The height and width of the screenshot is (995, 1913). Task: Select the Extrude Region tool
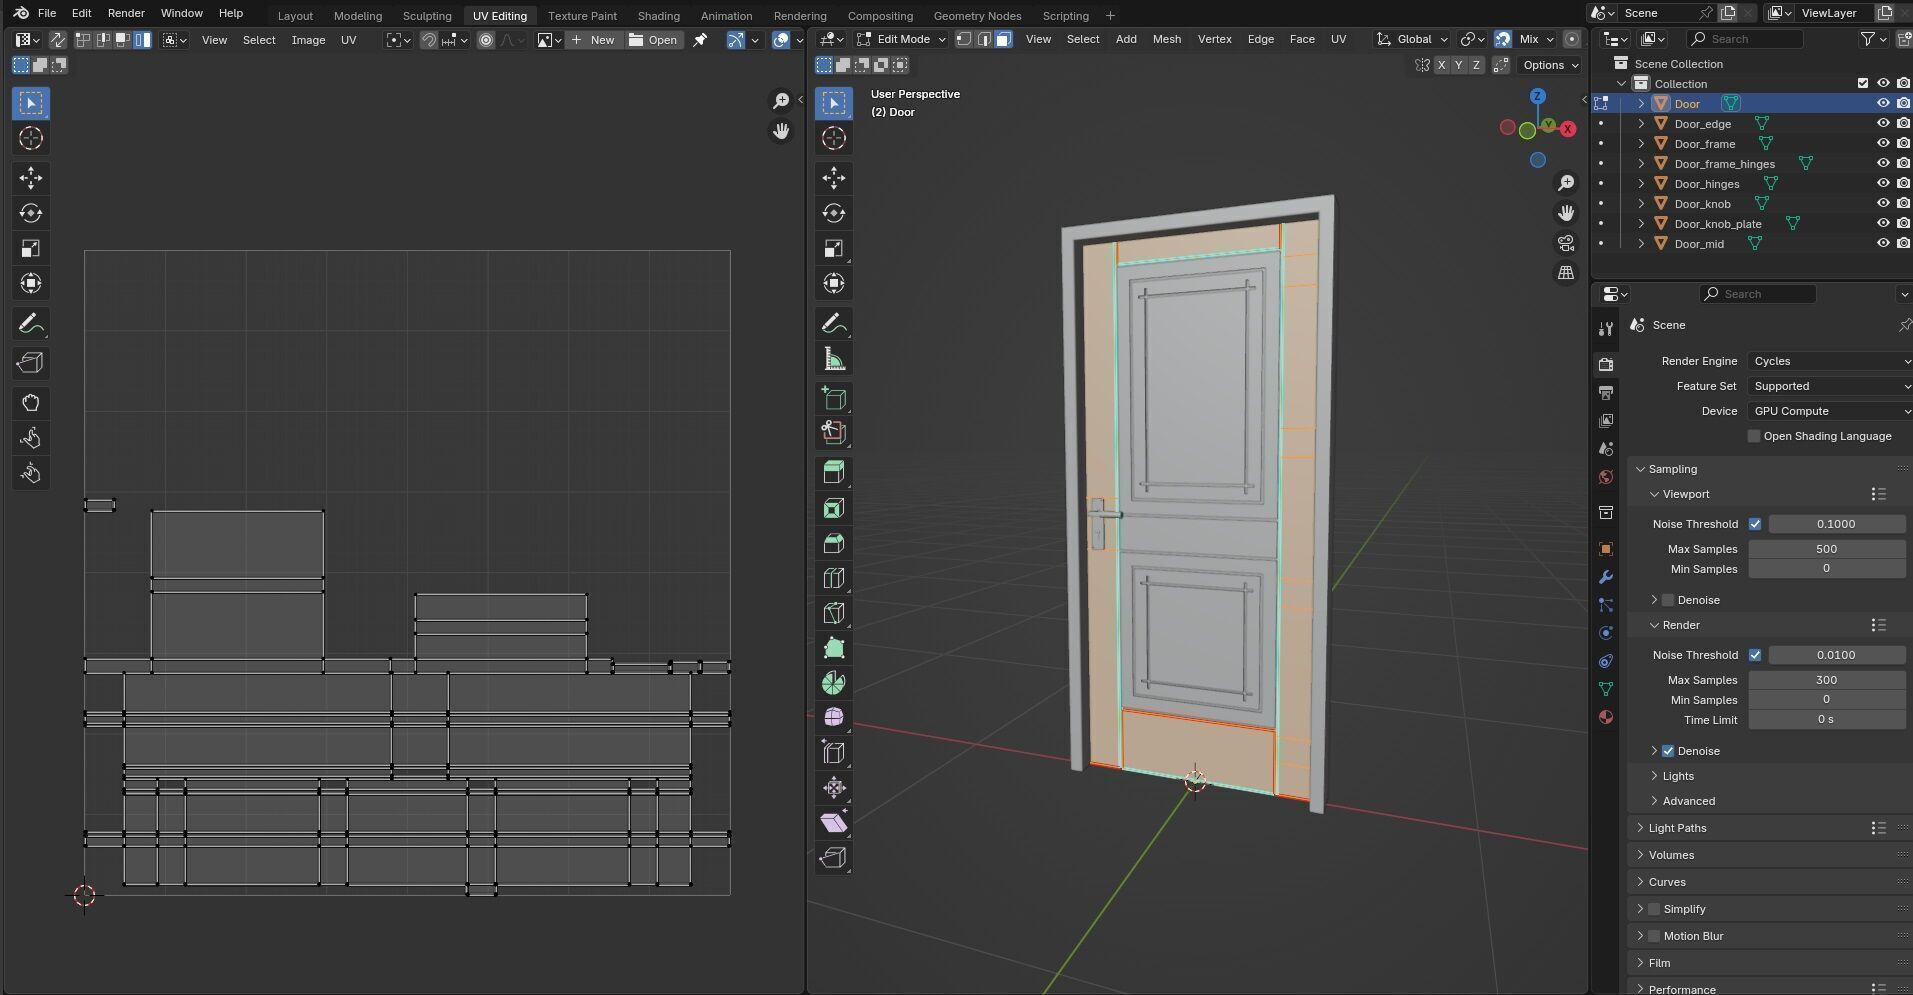point(834,473)
